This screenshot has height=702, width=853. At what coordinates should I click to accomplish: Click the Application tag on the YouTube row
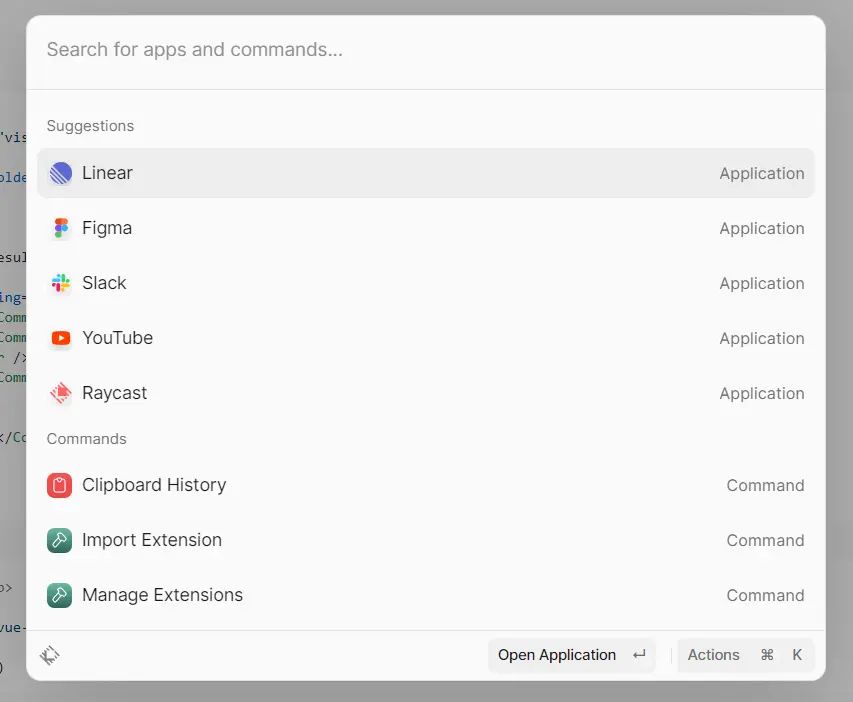coord(761,339)
